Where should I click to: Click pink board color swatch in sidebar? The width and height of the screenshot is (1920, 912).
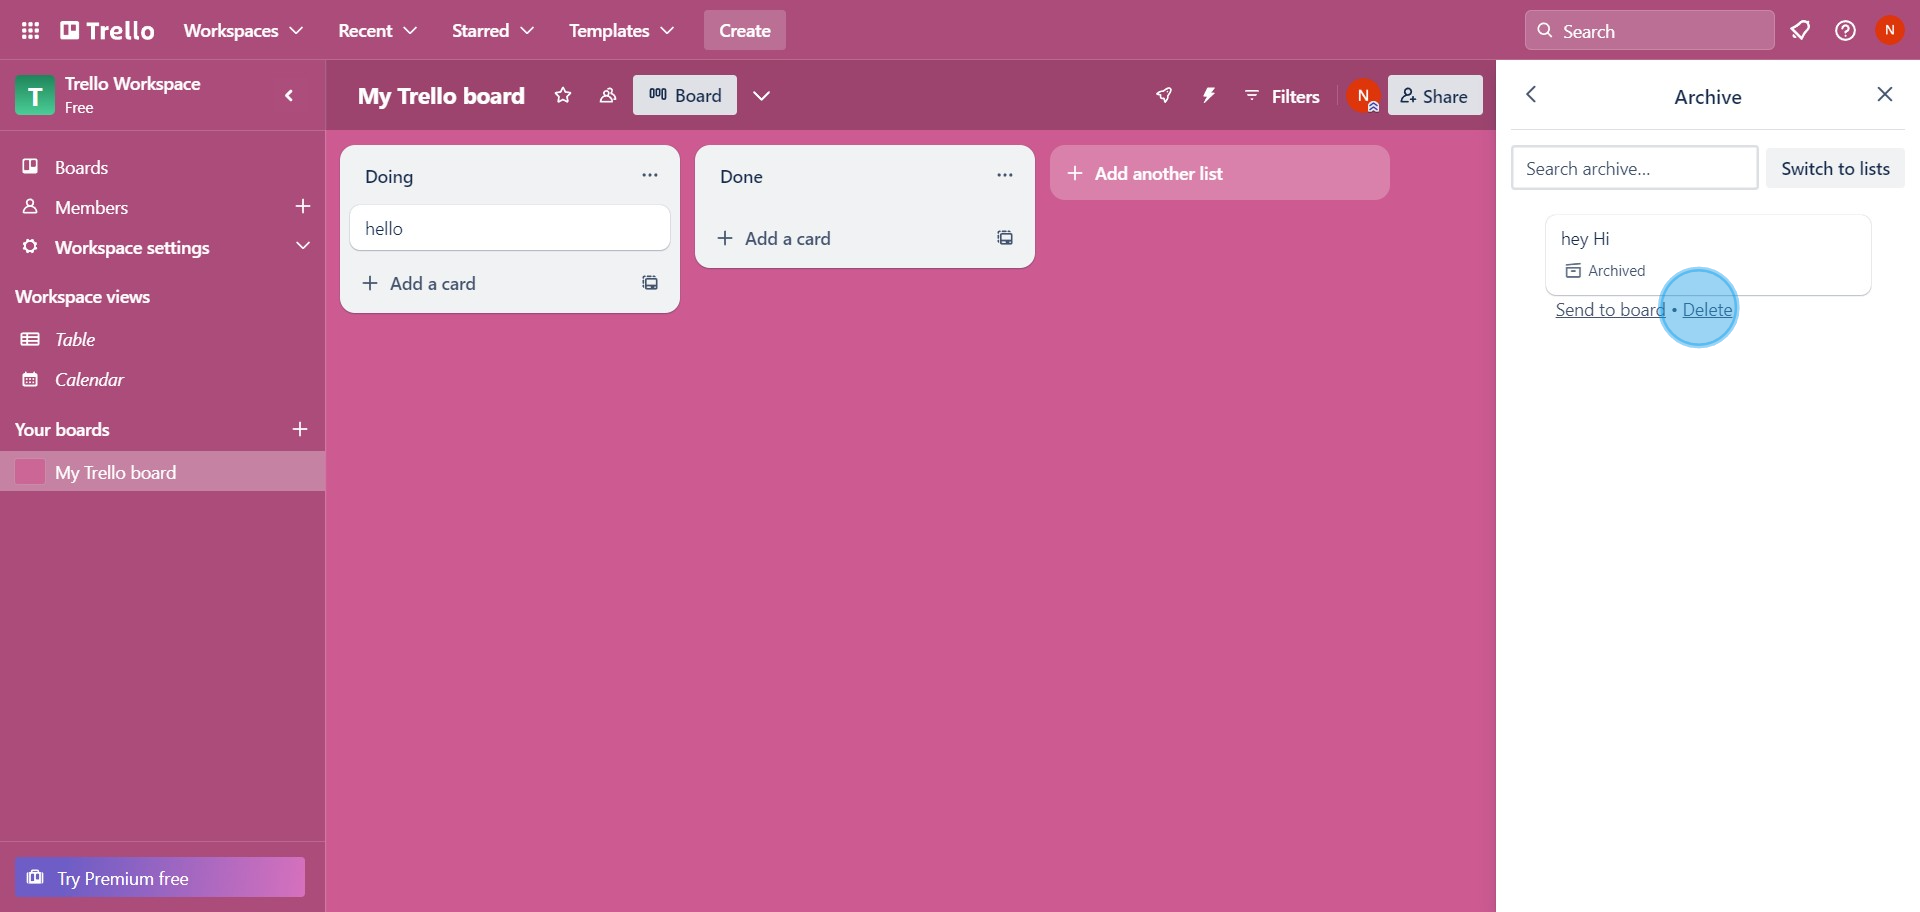tap(30, 471)
